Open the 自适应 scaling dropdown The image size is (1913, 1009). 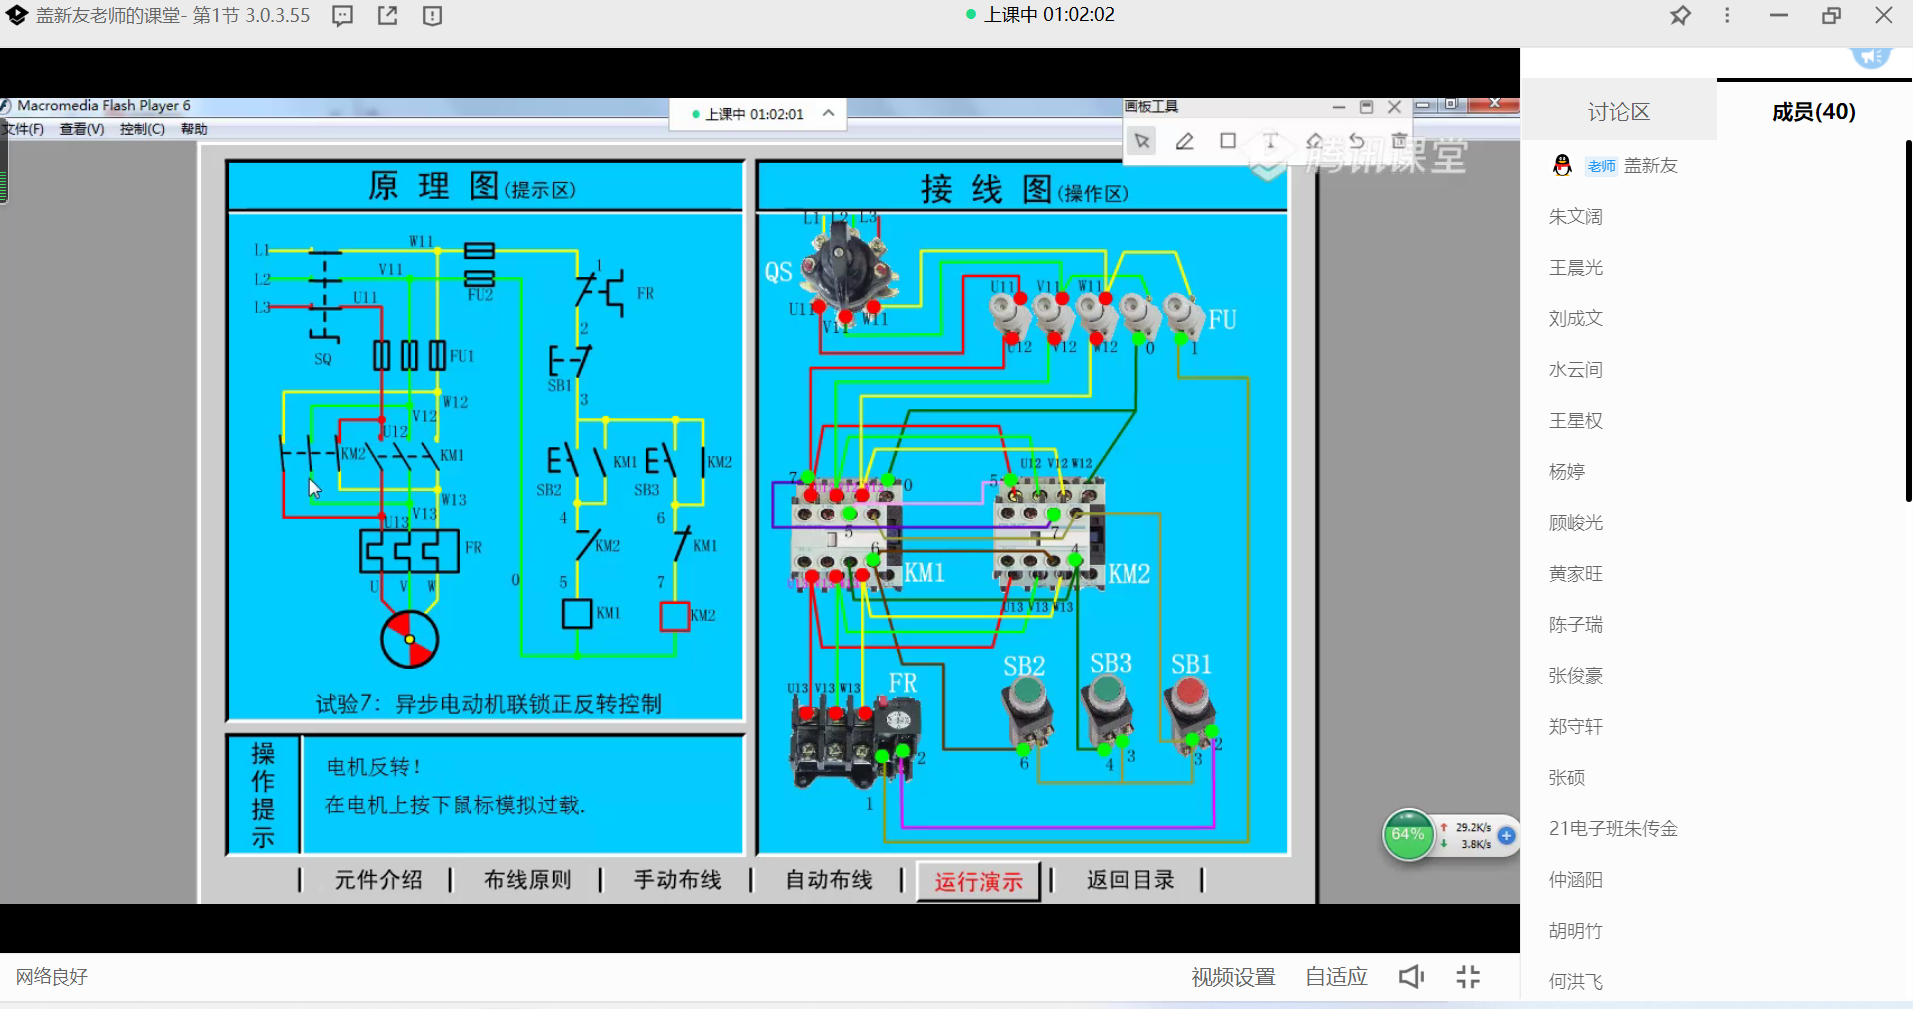(1336, 977)
